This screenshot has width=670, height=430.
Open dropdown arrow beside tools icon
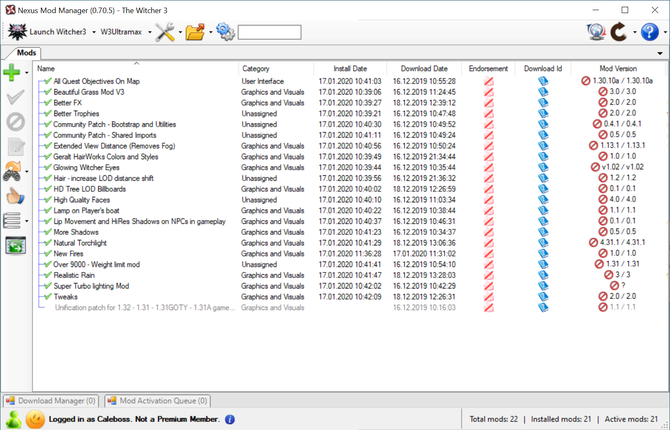tap(180, 32)
